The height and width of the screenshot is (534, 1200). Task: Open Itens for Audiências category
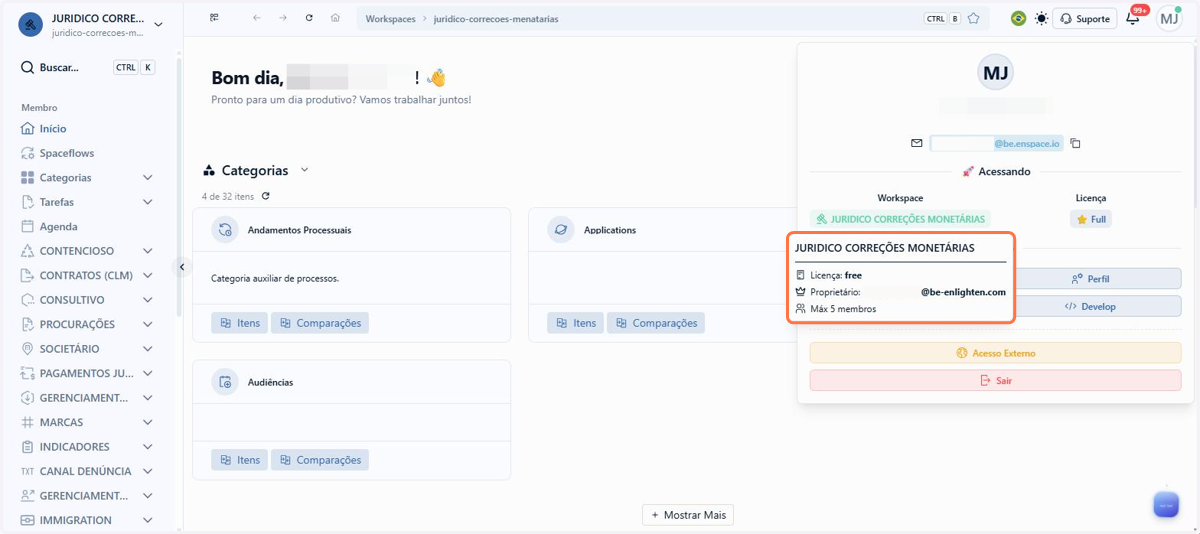(x=238, y=460)
